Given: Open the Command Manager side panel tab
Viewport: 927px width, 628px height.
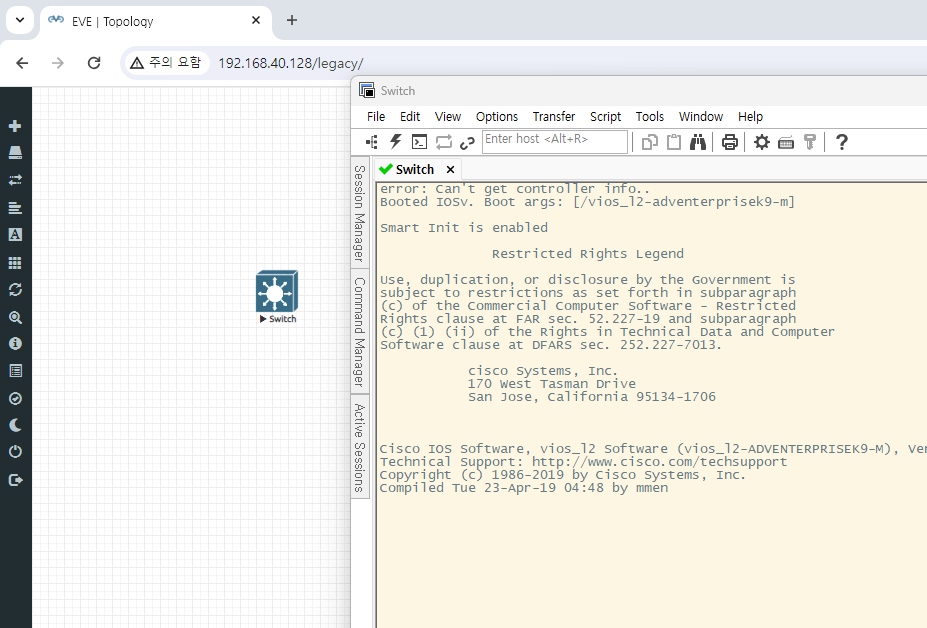Looking at the screenshot, I should 359,332.
